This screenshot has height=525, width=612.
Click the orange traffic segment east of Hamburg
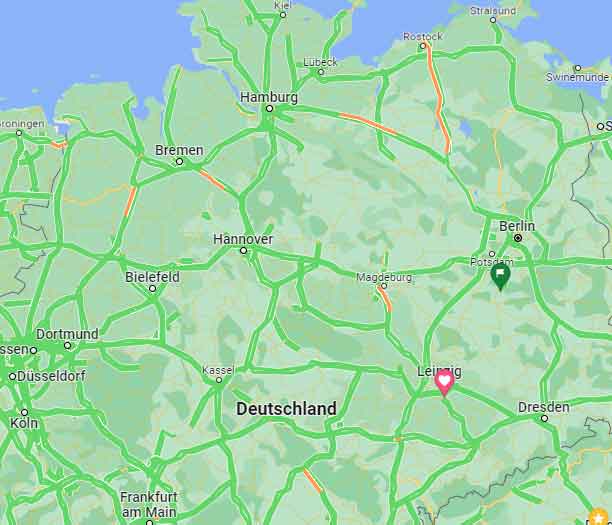tap(368, 123)
